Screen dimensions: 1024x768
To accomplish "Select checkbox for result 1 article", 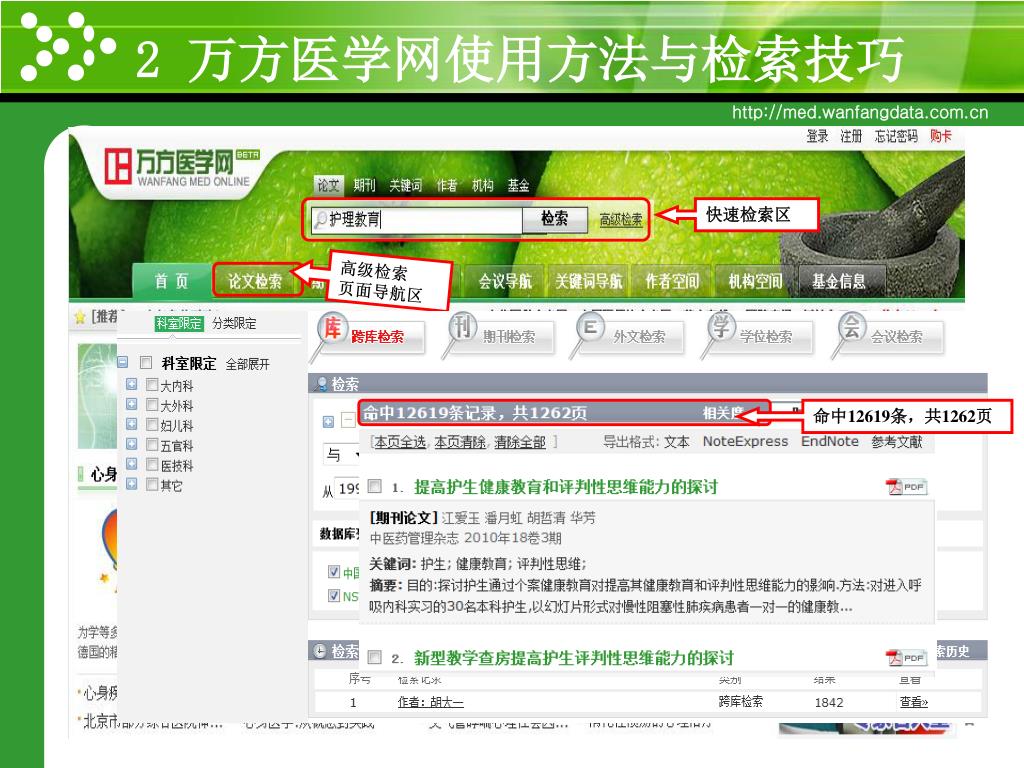I will click(375, 486).
